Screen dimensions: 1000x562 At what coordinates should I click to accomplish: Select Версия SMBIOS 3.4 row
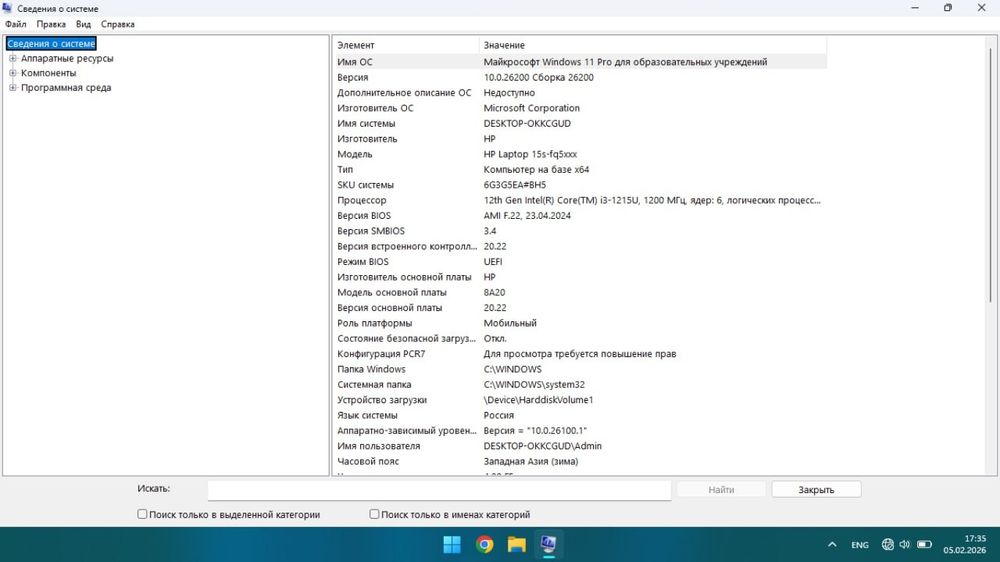coord(580,231)
